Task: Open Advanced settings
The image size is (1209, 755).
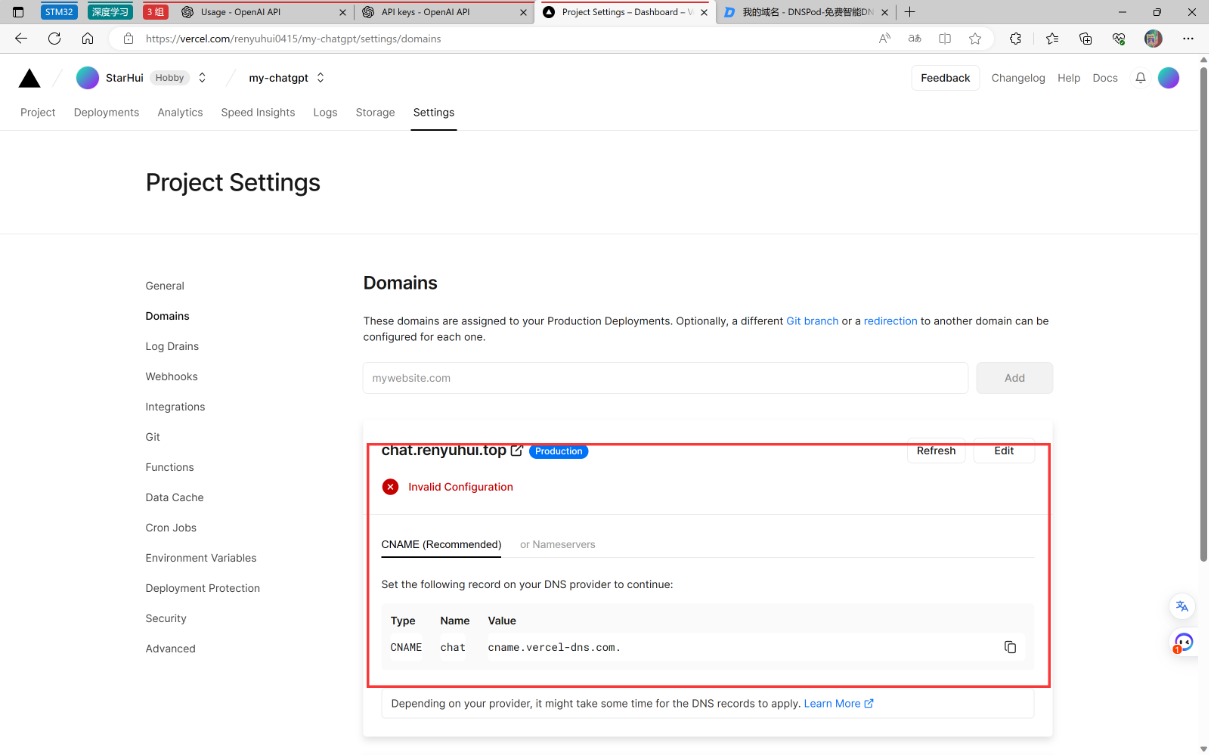Action: [x=170, y=649]
